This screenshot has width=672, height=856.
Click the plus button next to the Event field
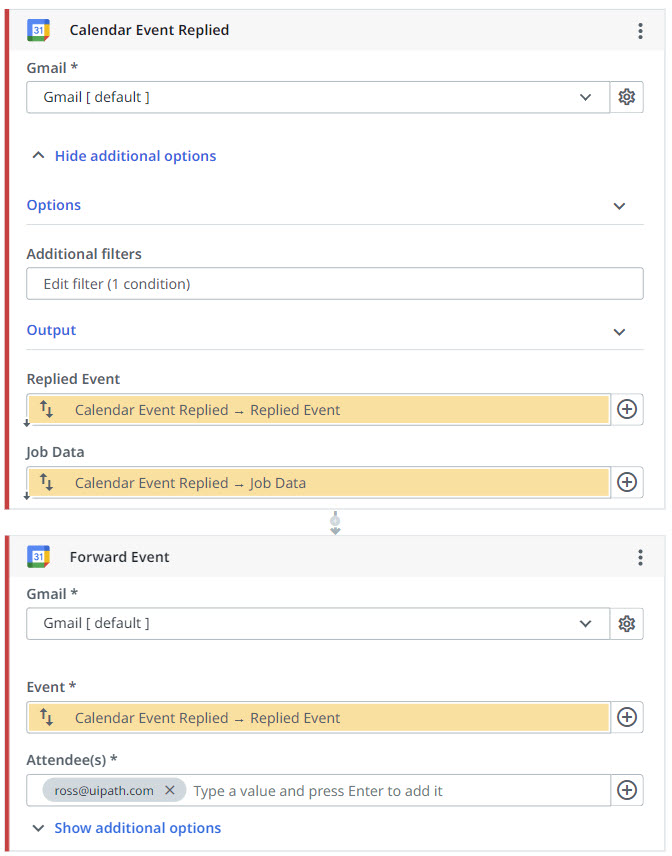[x=627, y=717]
